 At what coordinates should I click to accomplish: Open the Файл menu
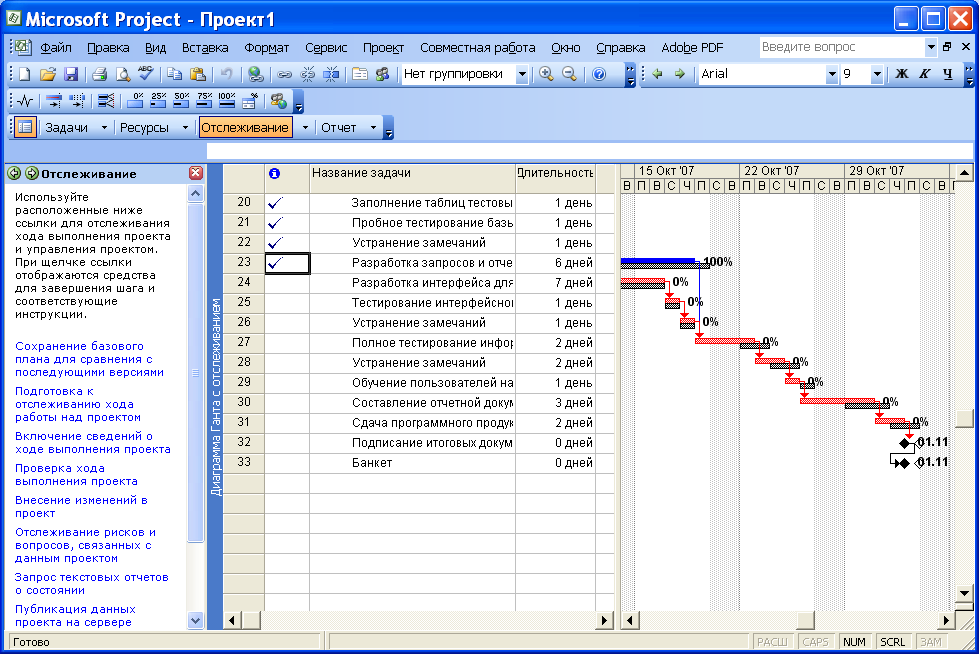[56, 47]
